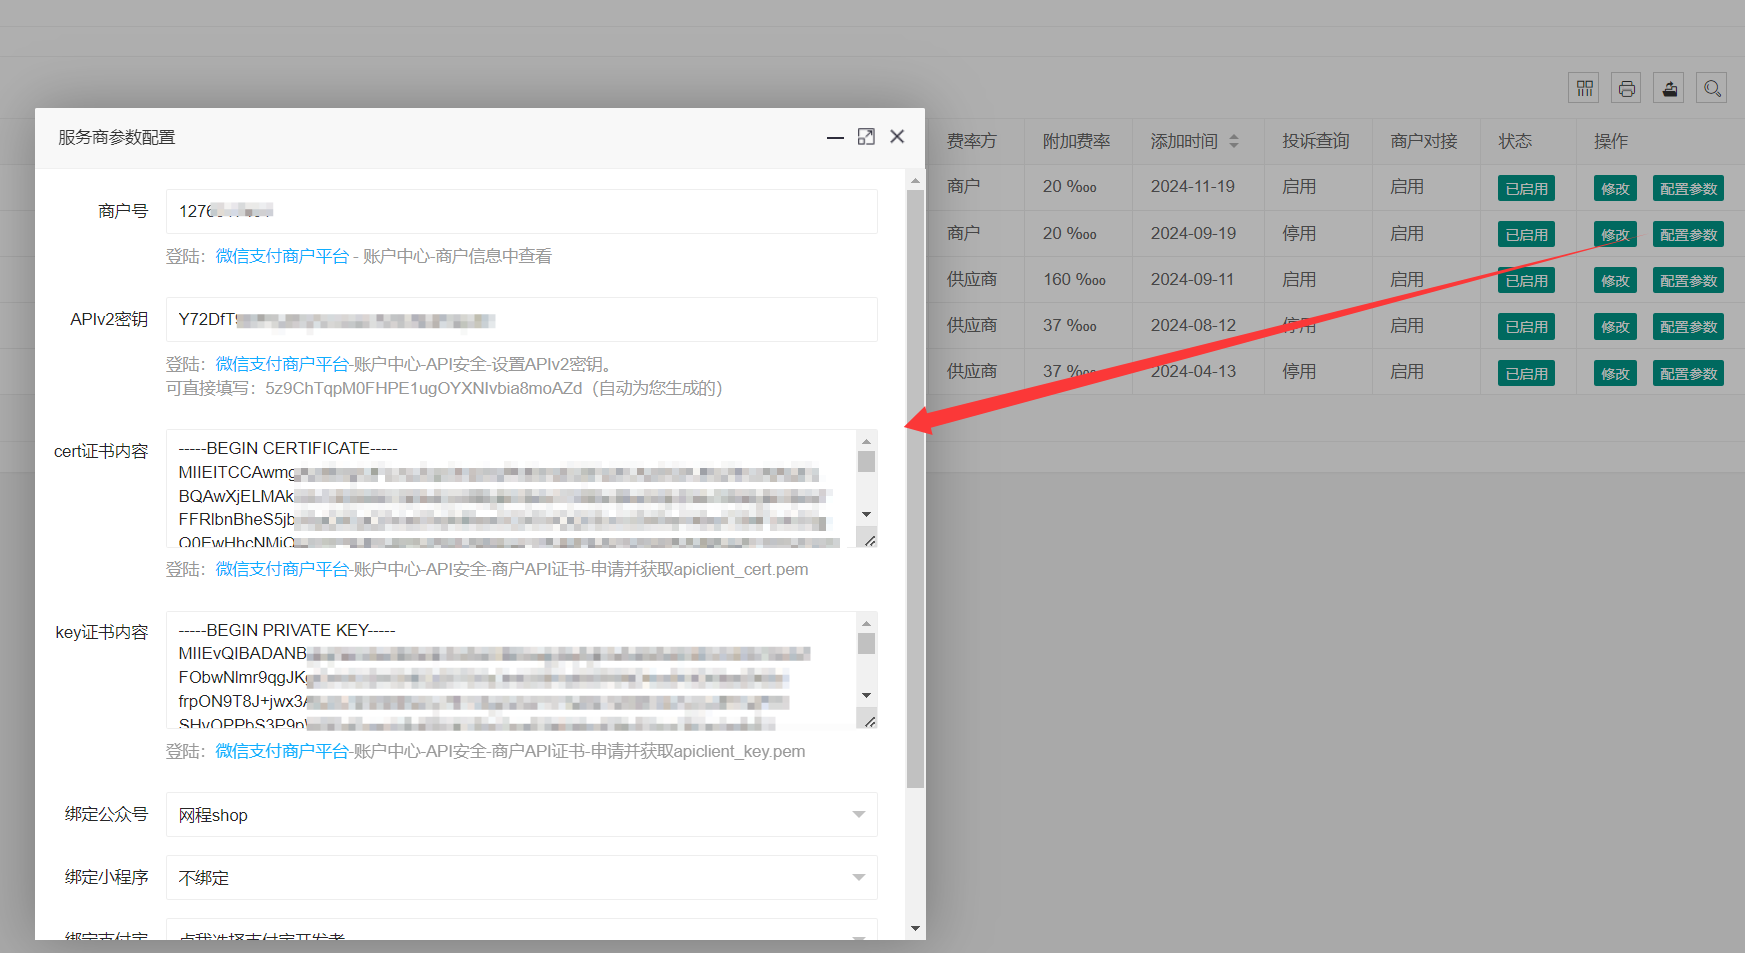The width and height of the screenshot is (1745, 953).
Task: Click 微信支付商户平台 link under 商户号
Action: coord(282,256)
